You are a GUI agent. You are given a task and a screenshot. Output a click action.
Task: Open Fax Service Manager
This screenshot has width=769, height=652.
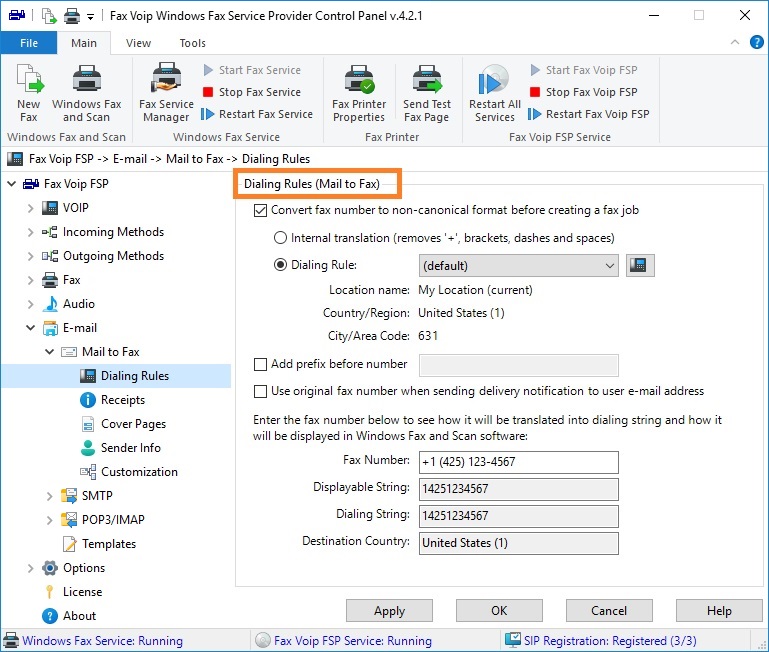coord(166,93)
